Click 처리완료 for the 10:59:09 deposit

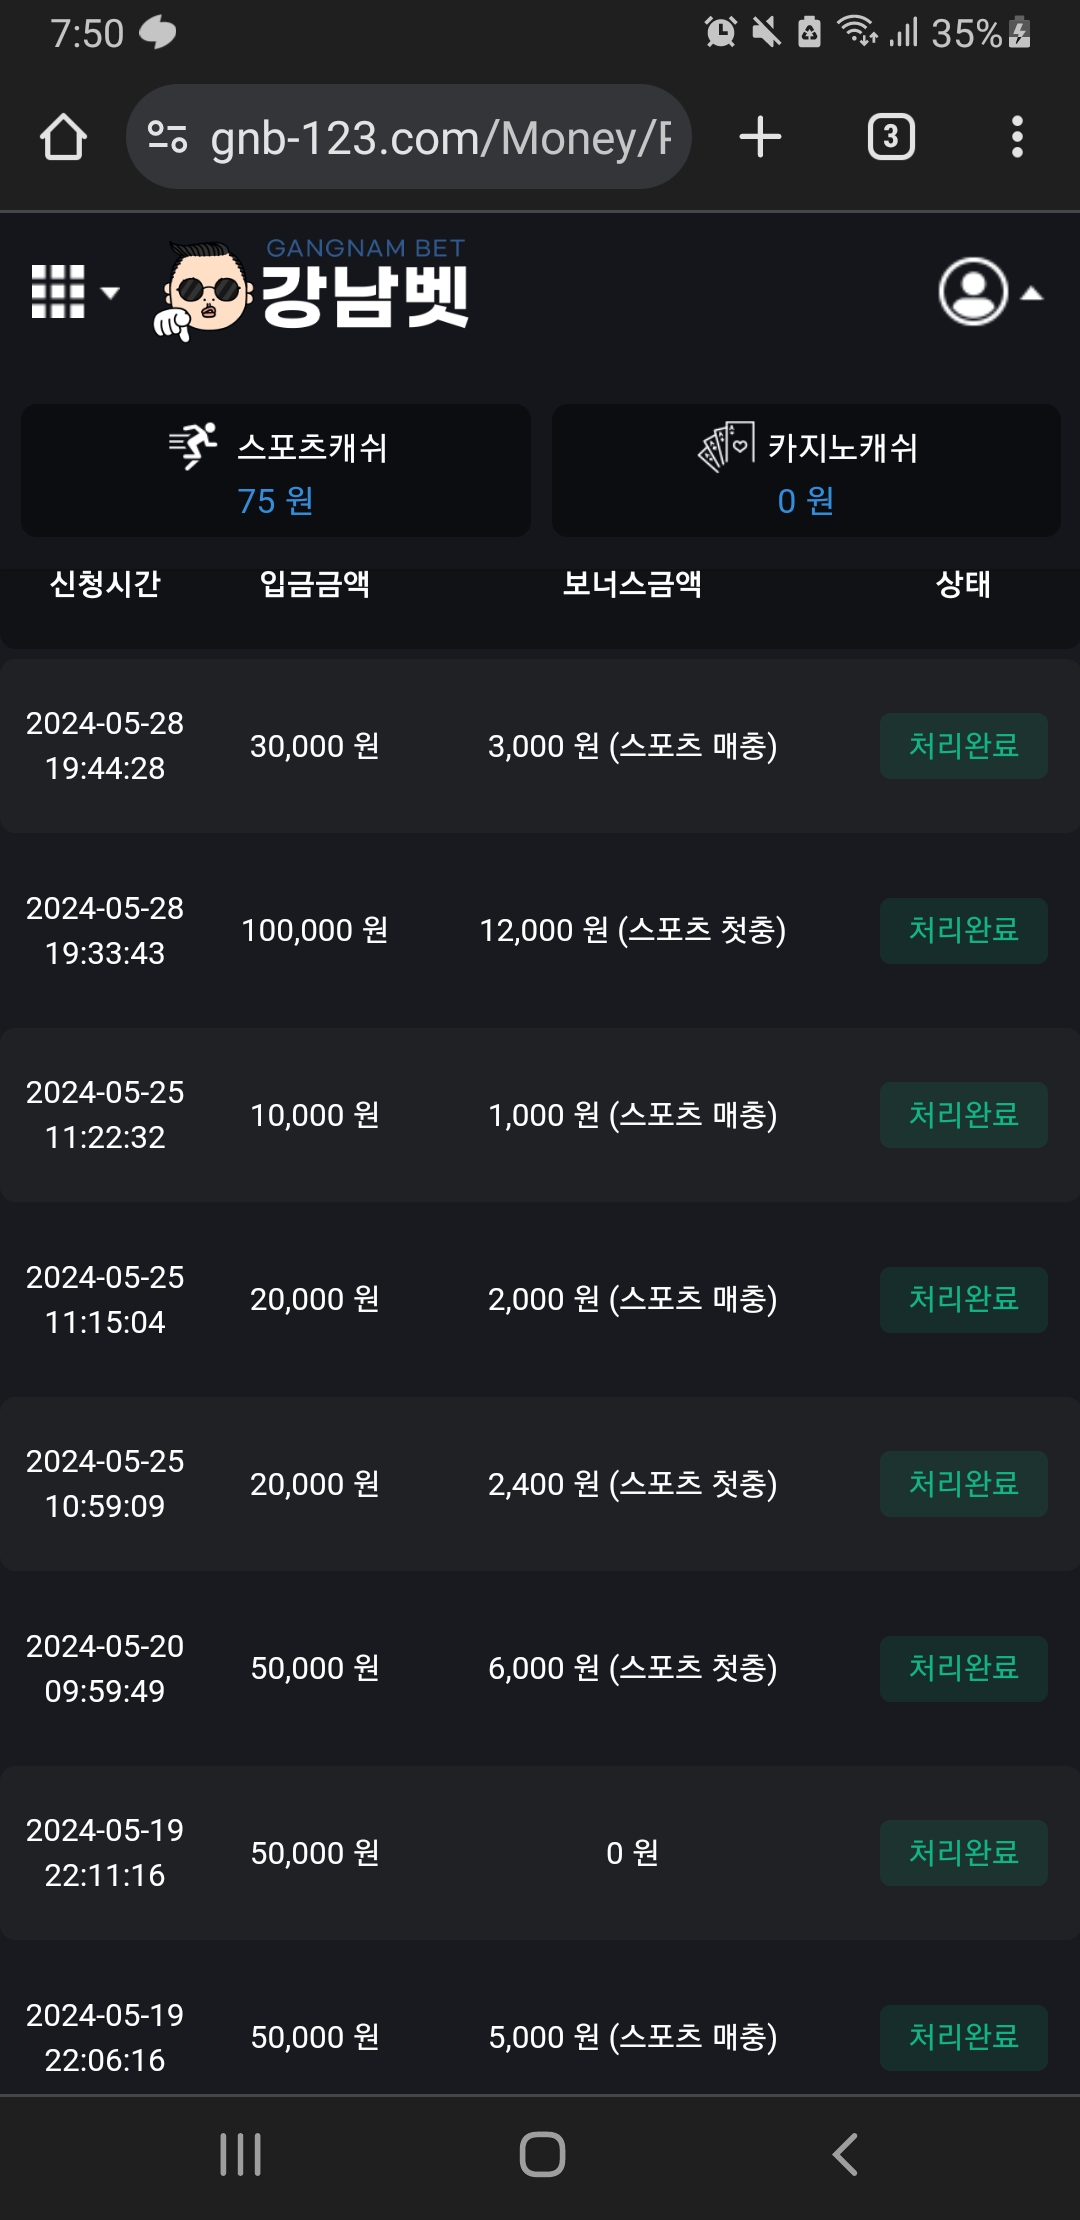click(x=963, y=1484)
